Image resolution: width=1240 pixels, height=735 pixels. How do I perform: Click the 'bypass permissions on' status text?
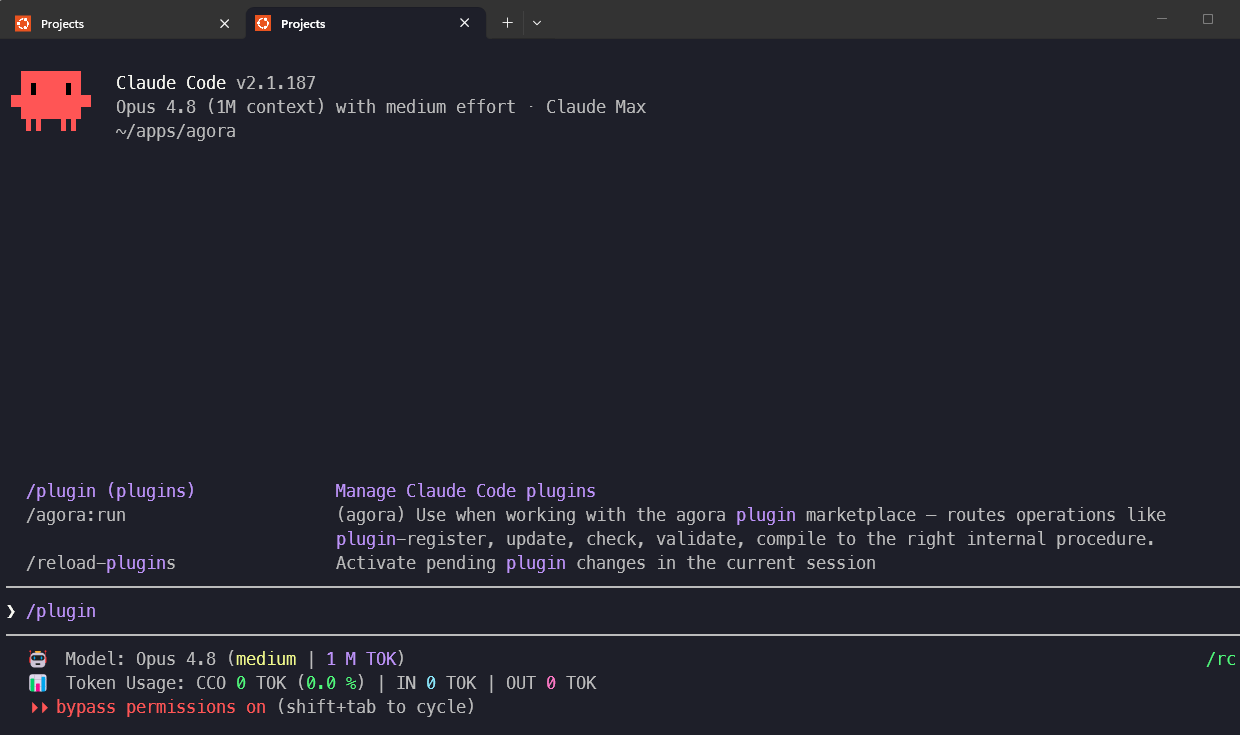point(161,707)
